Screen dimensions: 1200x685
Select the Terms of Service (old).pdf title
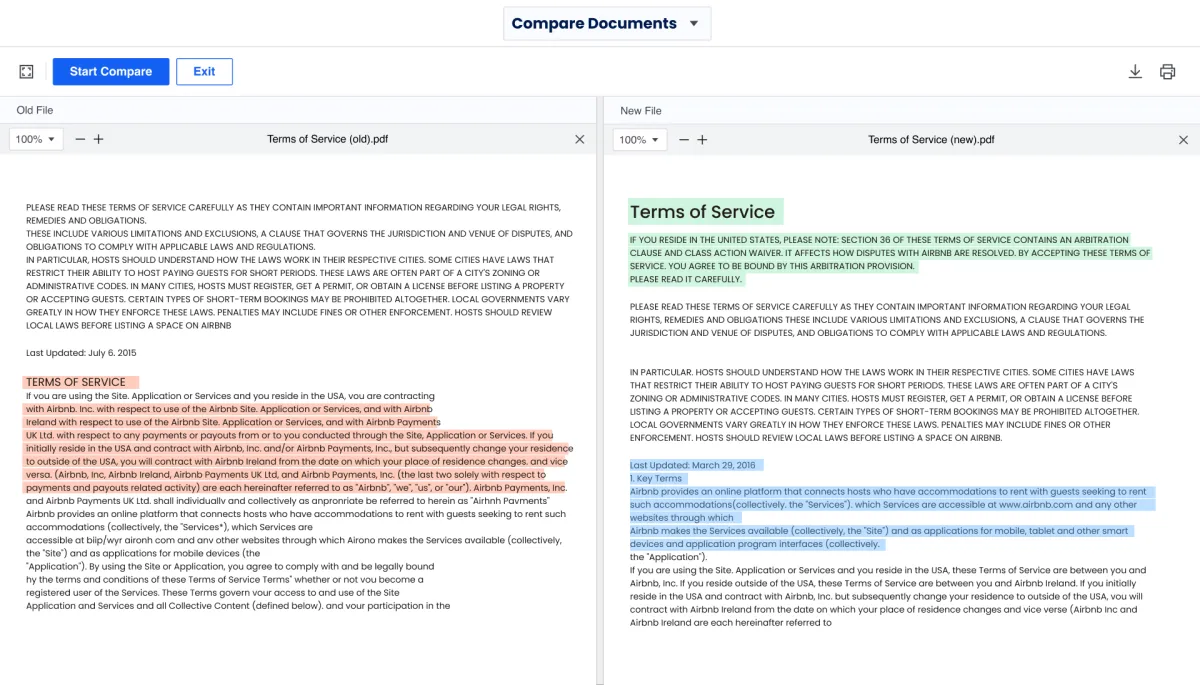point(327,139)
